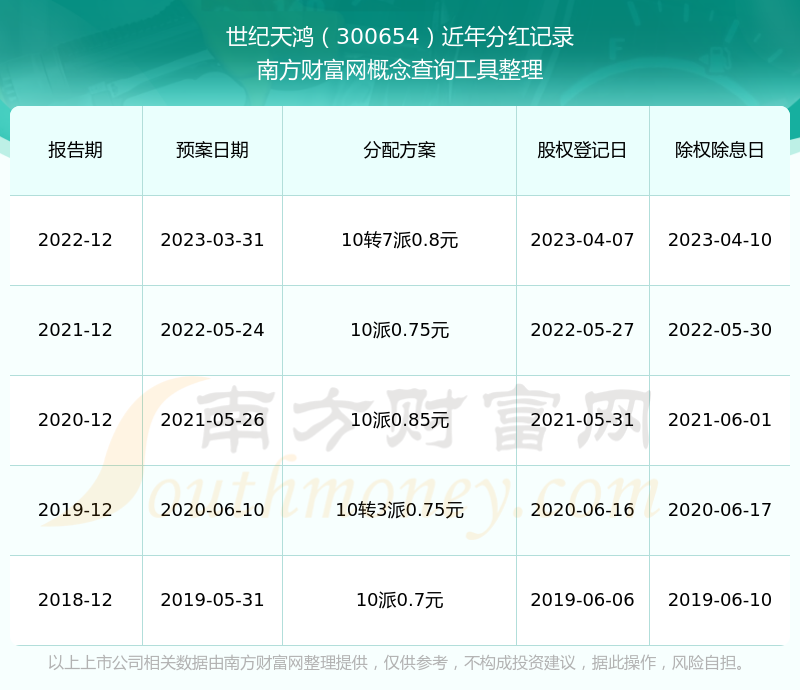Click record date 2019-06-06
Screen dimensions: 800x690
[x=582, y=600]
